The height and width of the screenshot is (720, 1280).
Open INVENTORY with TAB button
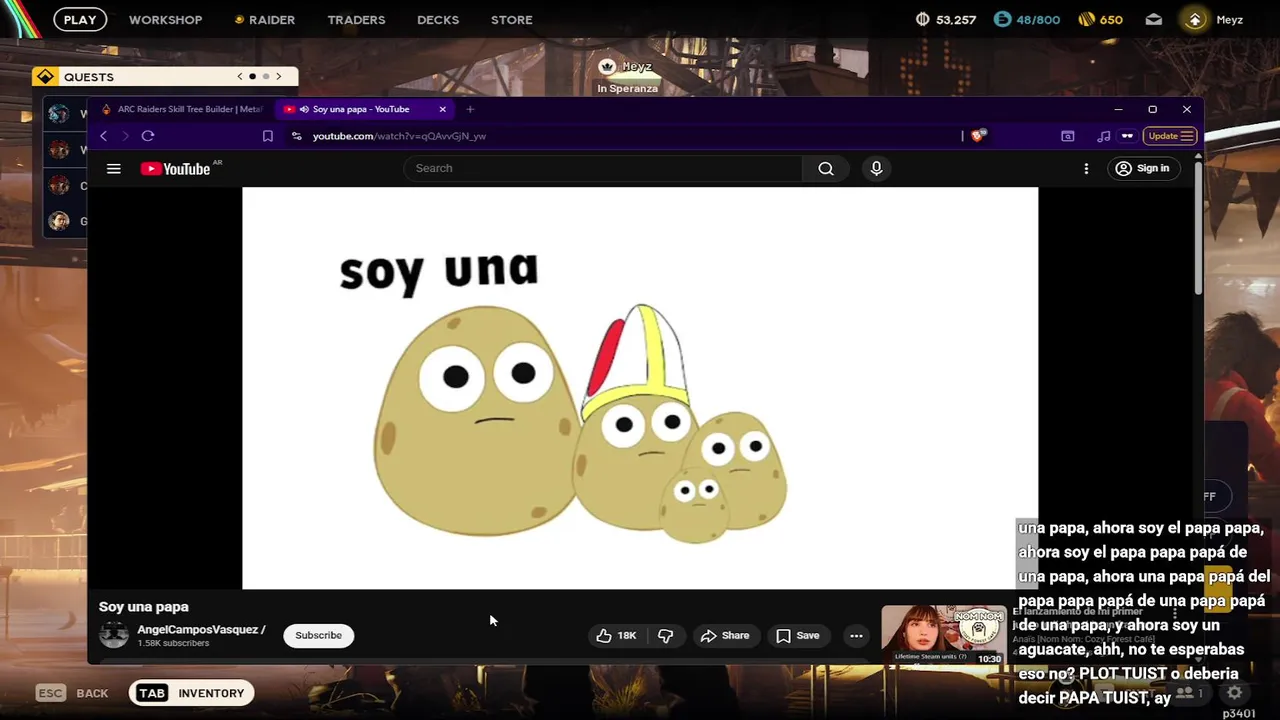point(193,693)
